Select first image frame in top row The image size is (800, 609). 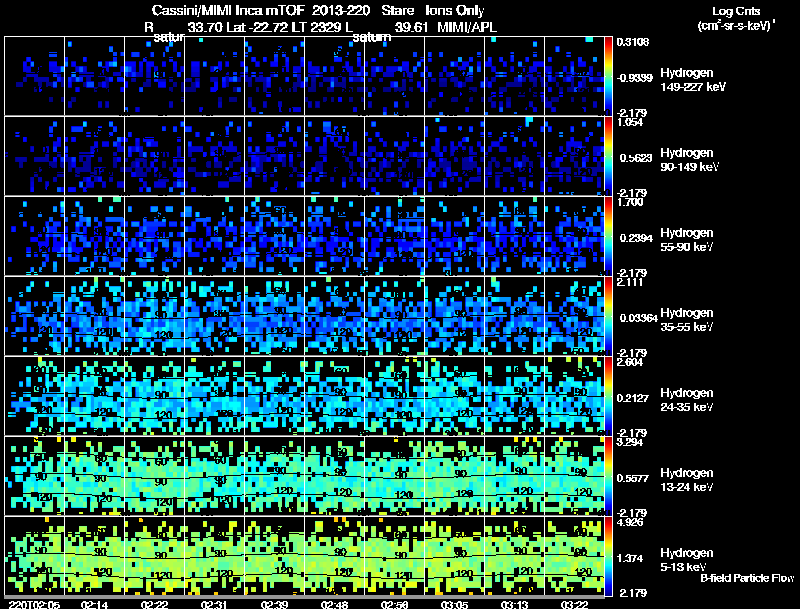tap(35, 75)
